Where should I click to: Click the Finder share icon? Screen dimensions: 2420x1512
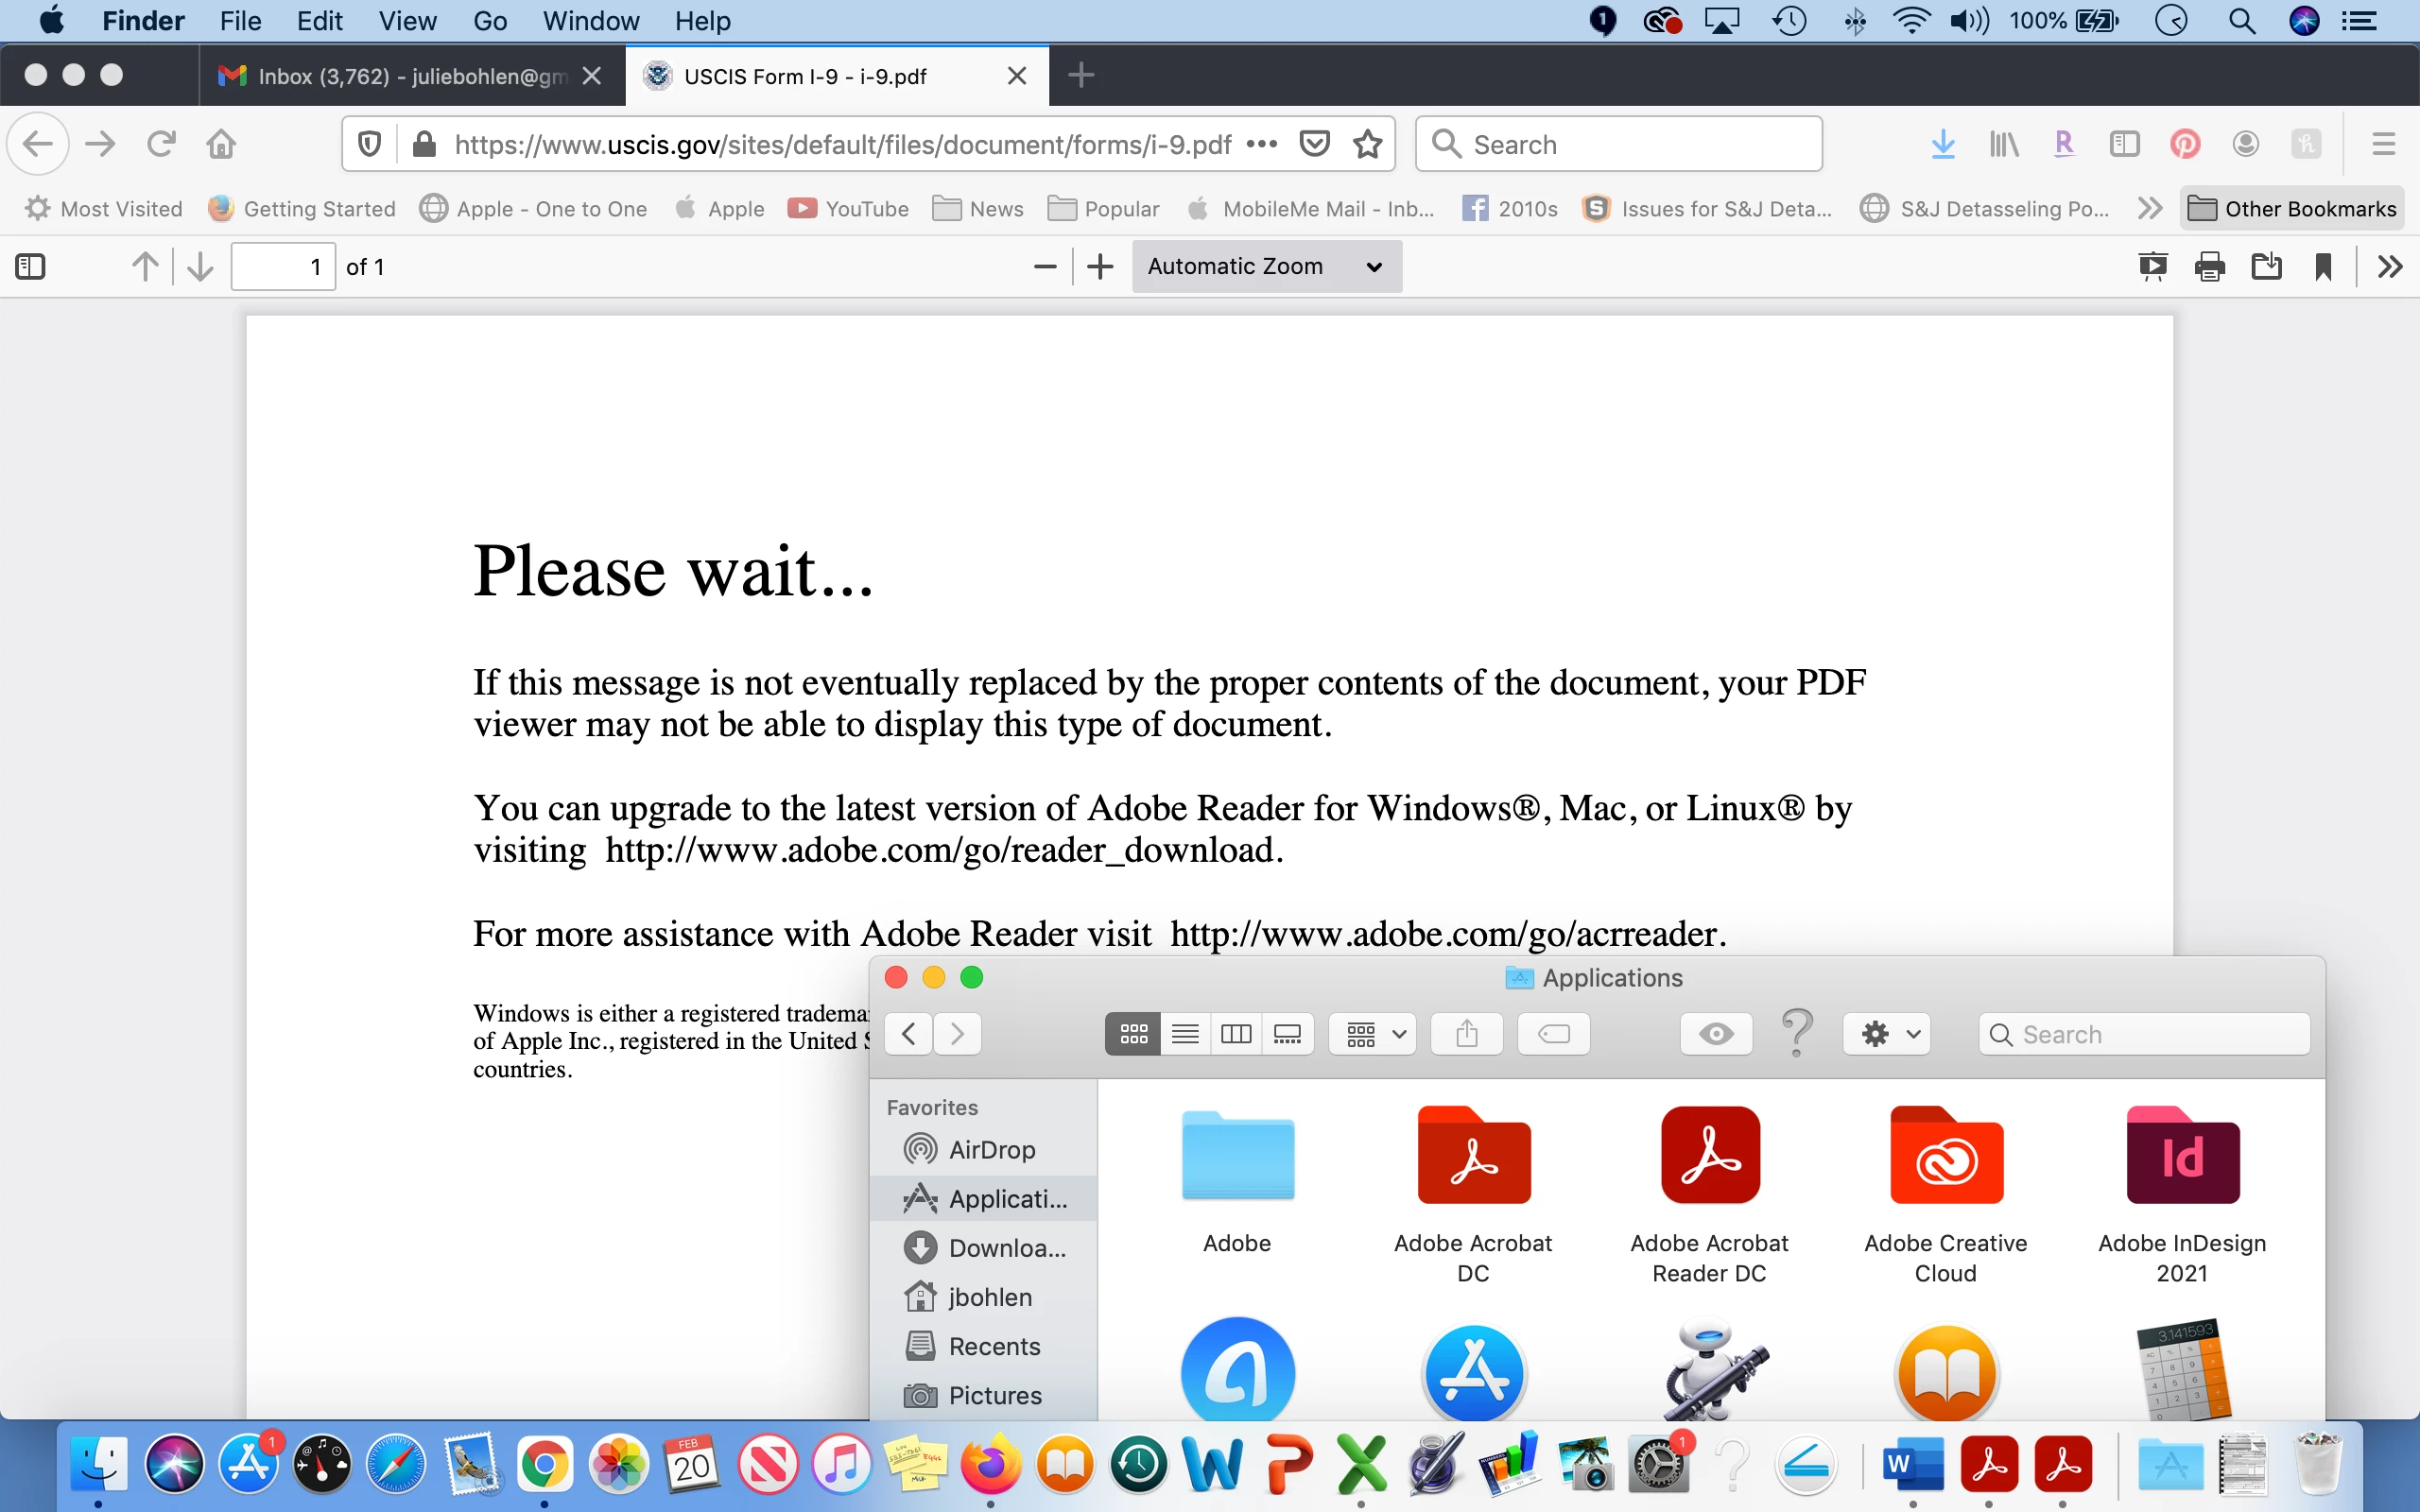(x=1466, y=1034)
